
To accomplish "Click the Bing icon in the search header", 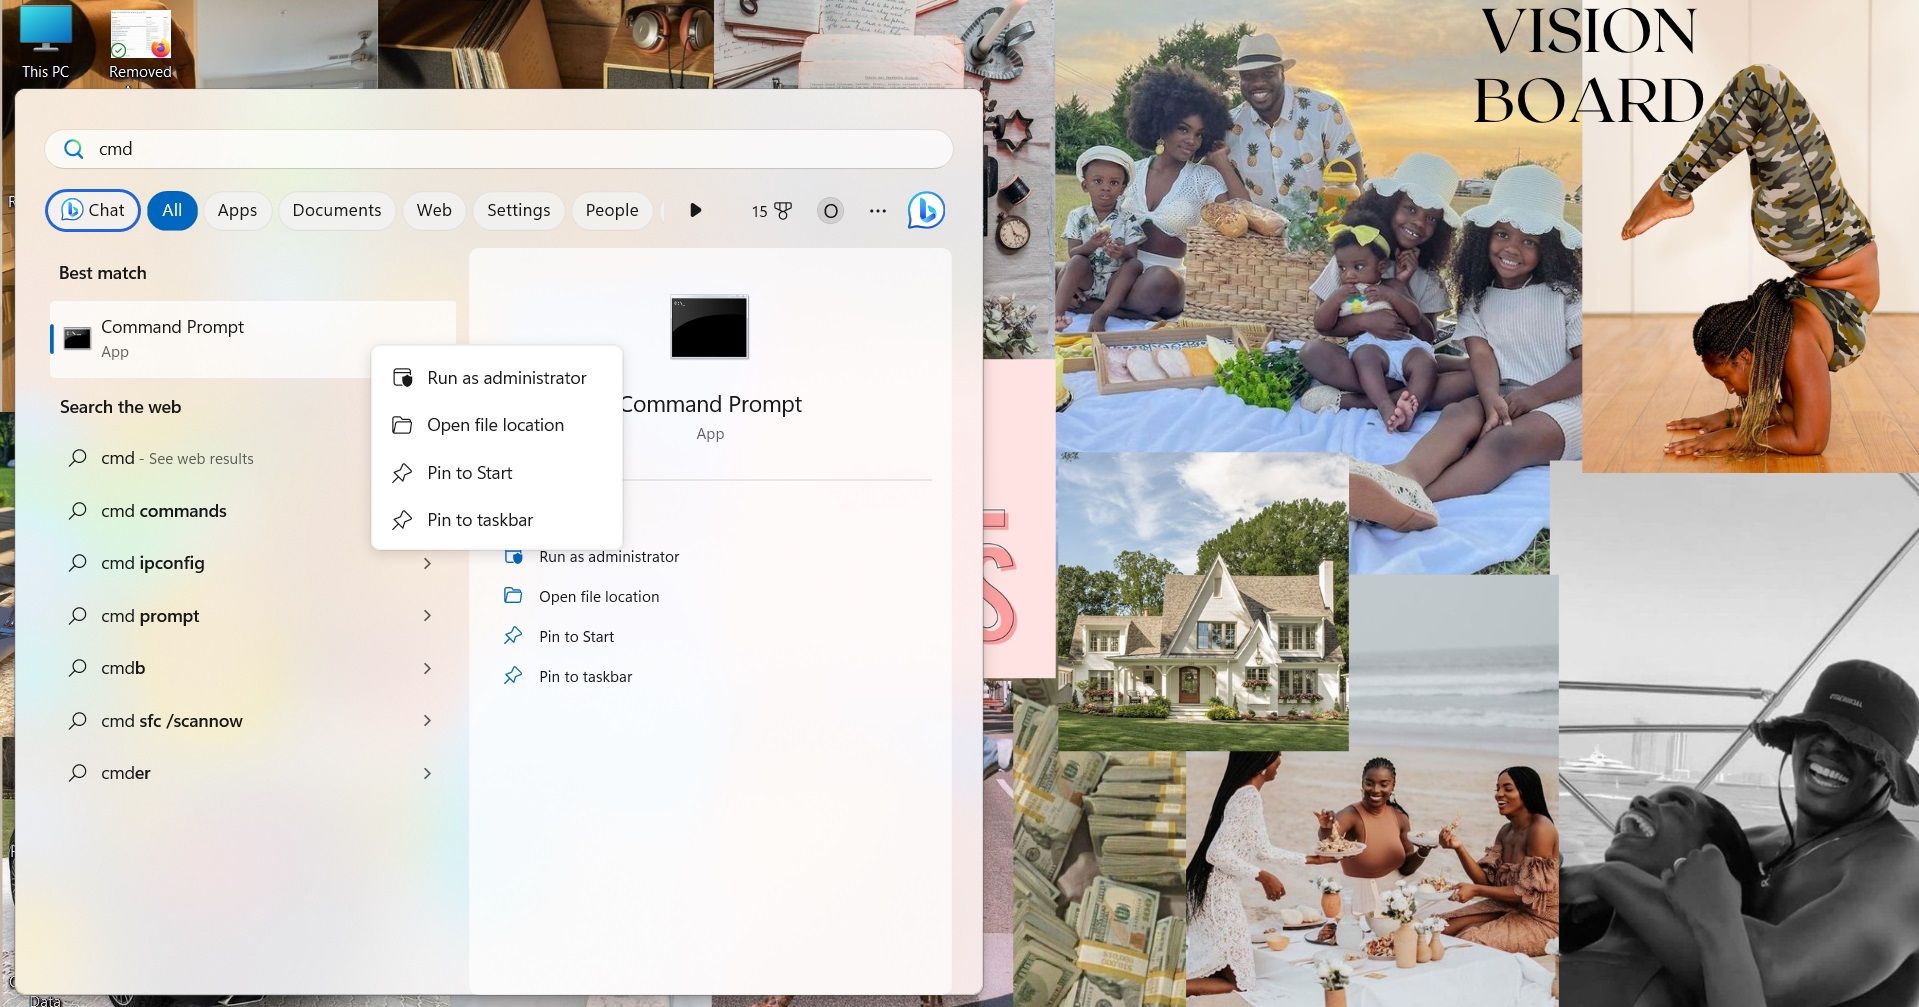I will pyautogui.click(x=926, y=210).
